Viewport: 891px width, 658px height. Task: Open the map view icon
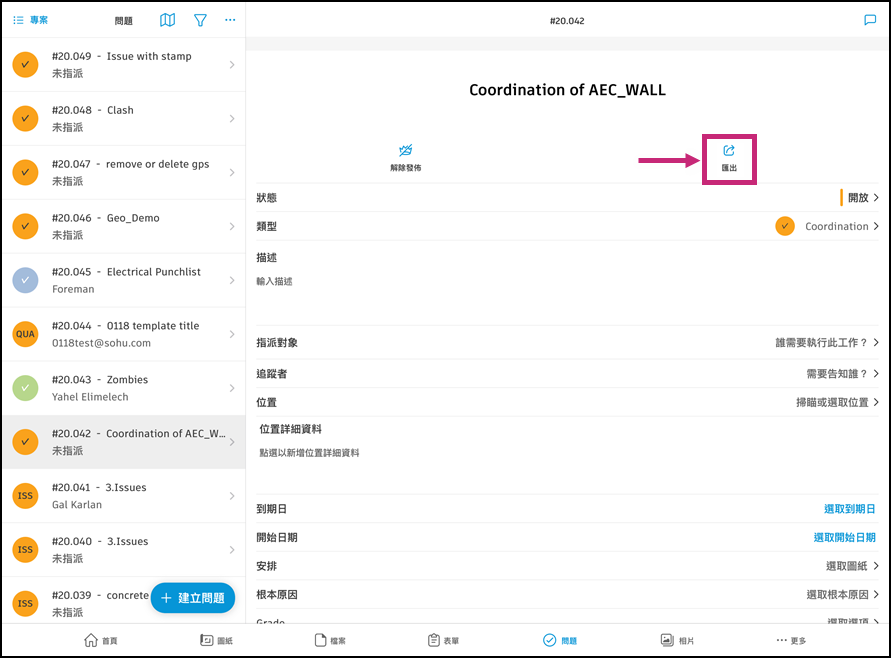tap(168, 20)
